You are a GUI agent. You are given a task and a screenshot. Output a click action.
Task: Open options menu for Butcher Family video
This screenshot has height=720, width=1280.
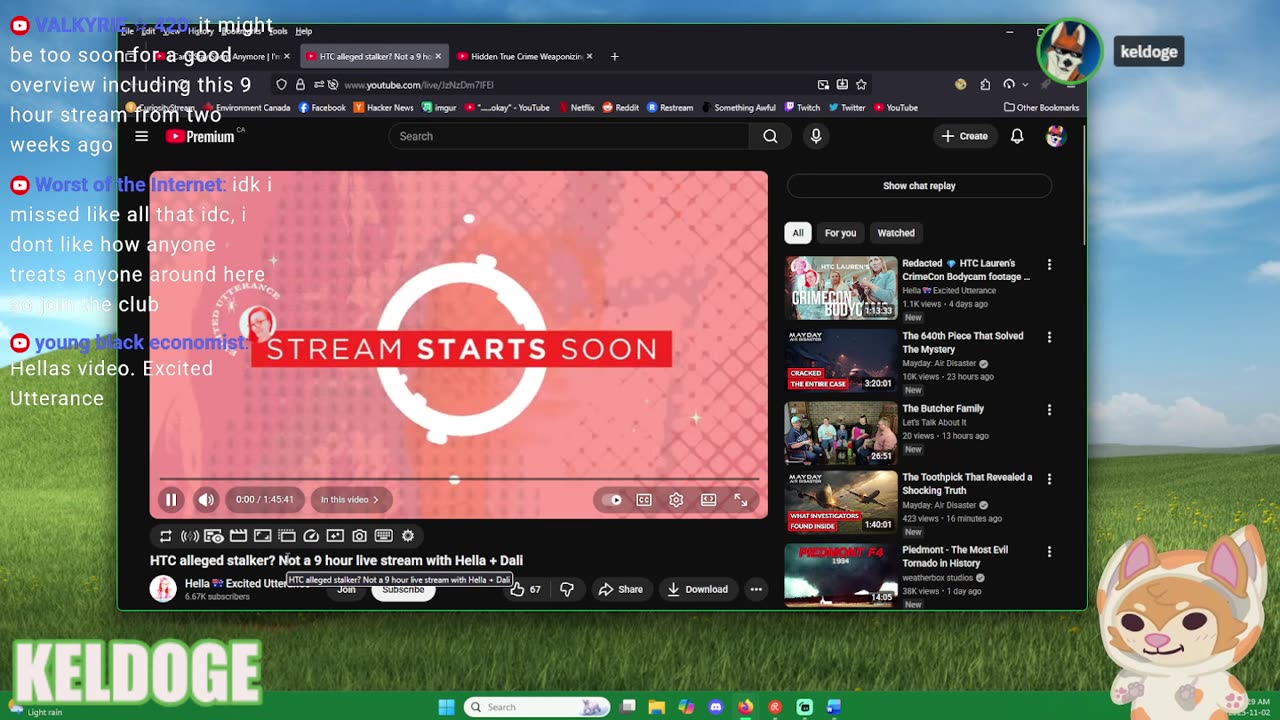point(1049,409)
